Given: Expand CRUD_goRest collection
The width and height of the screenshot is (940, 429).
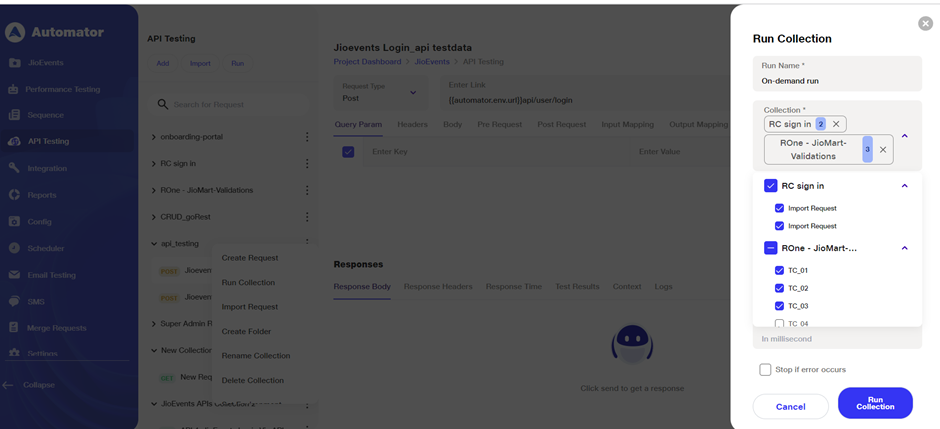Looking at the screenshot, I should (x=154, y=217).
